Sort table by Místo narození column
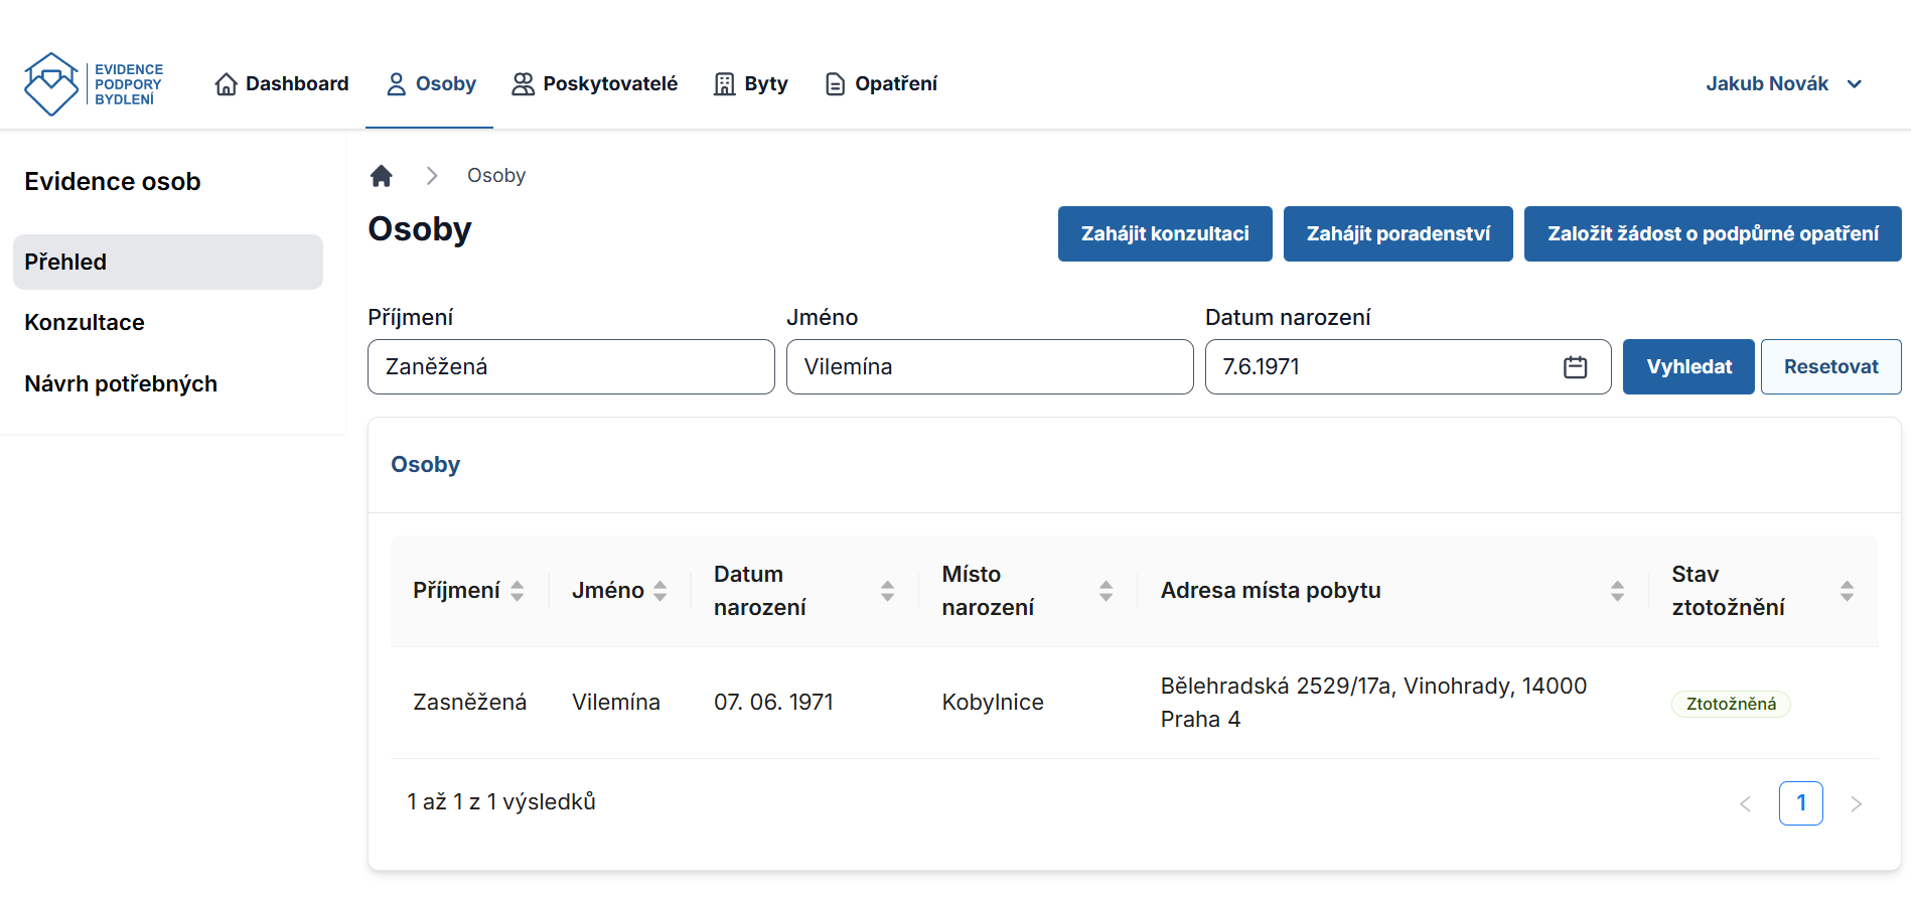The height and width of the screenshot is (917, 1911). (x=1105, y=591)
